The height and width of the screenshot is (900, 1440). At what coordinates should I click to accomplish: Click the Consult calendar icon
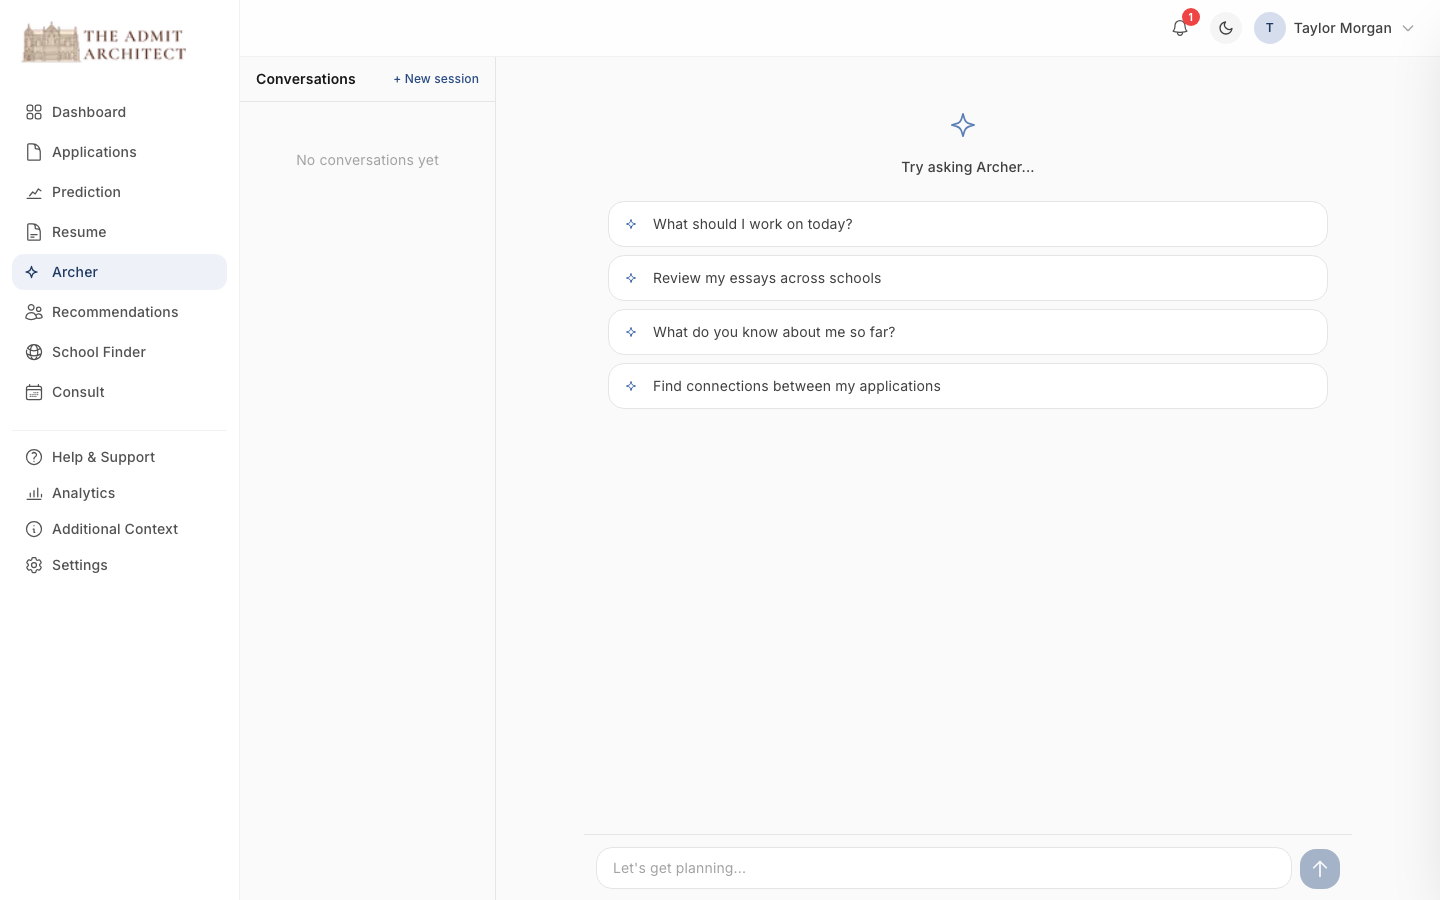coord(34,392)
